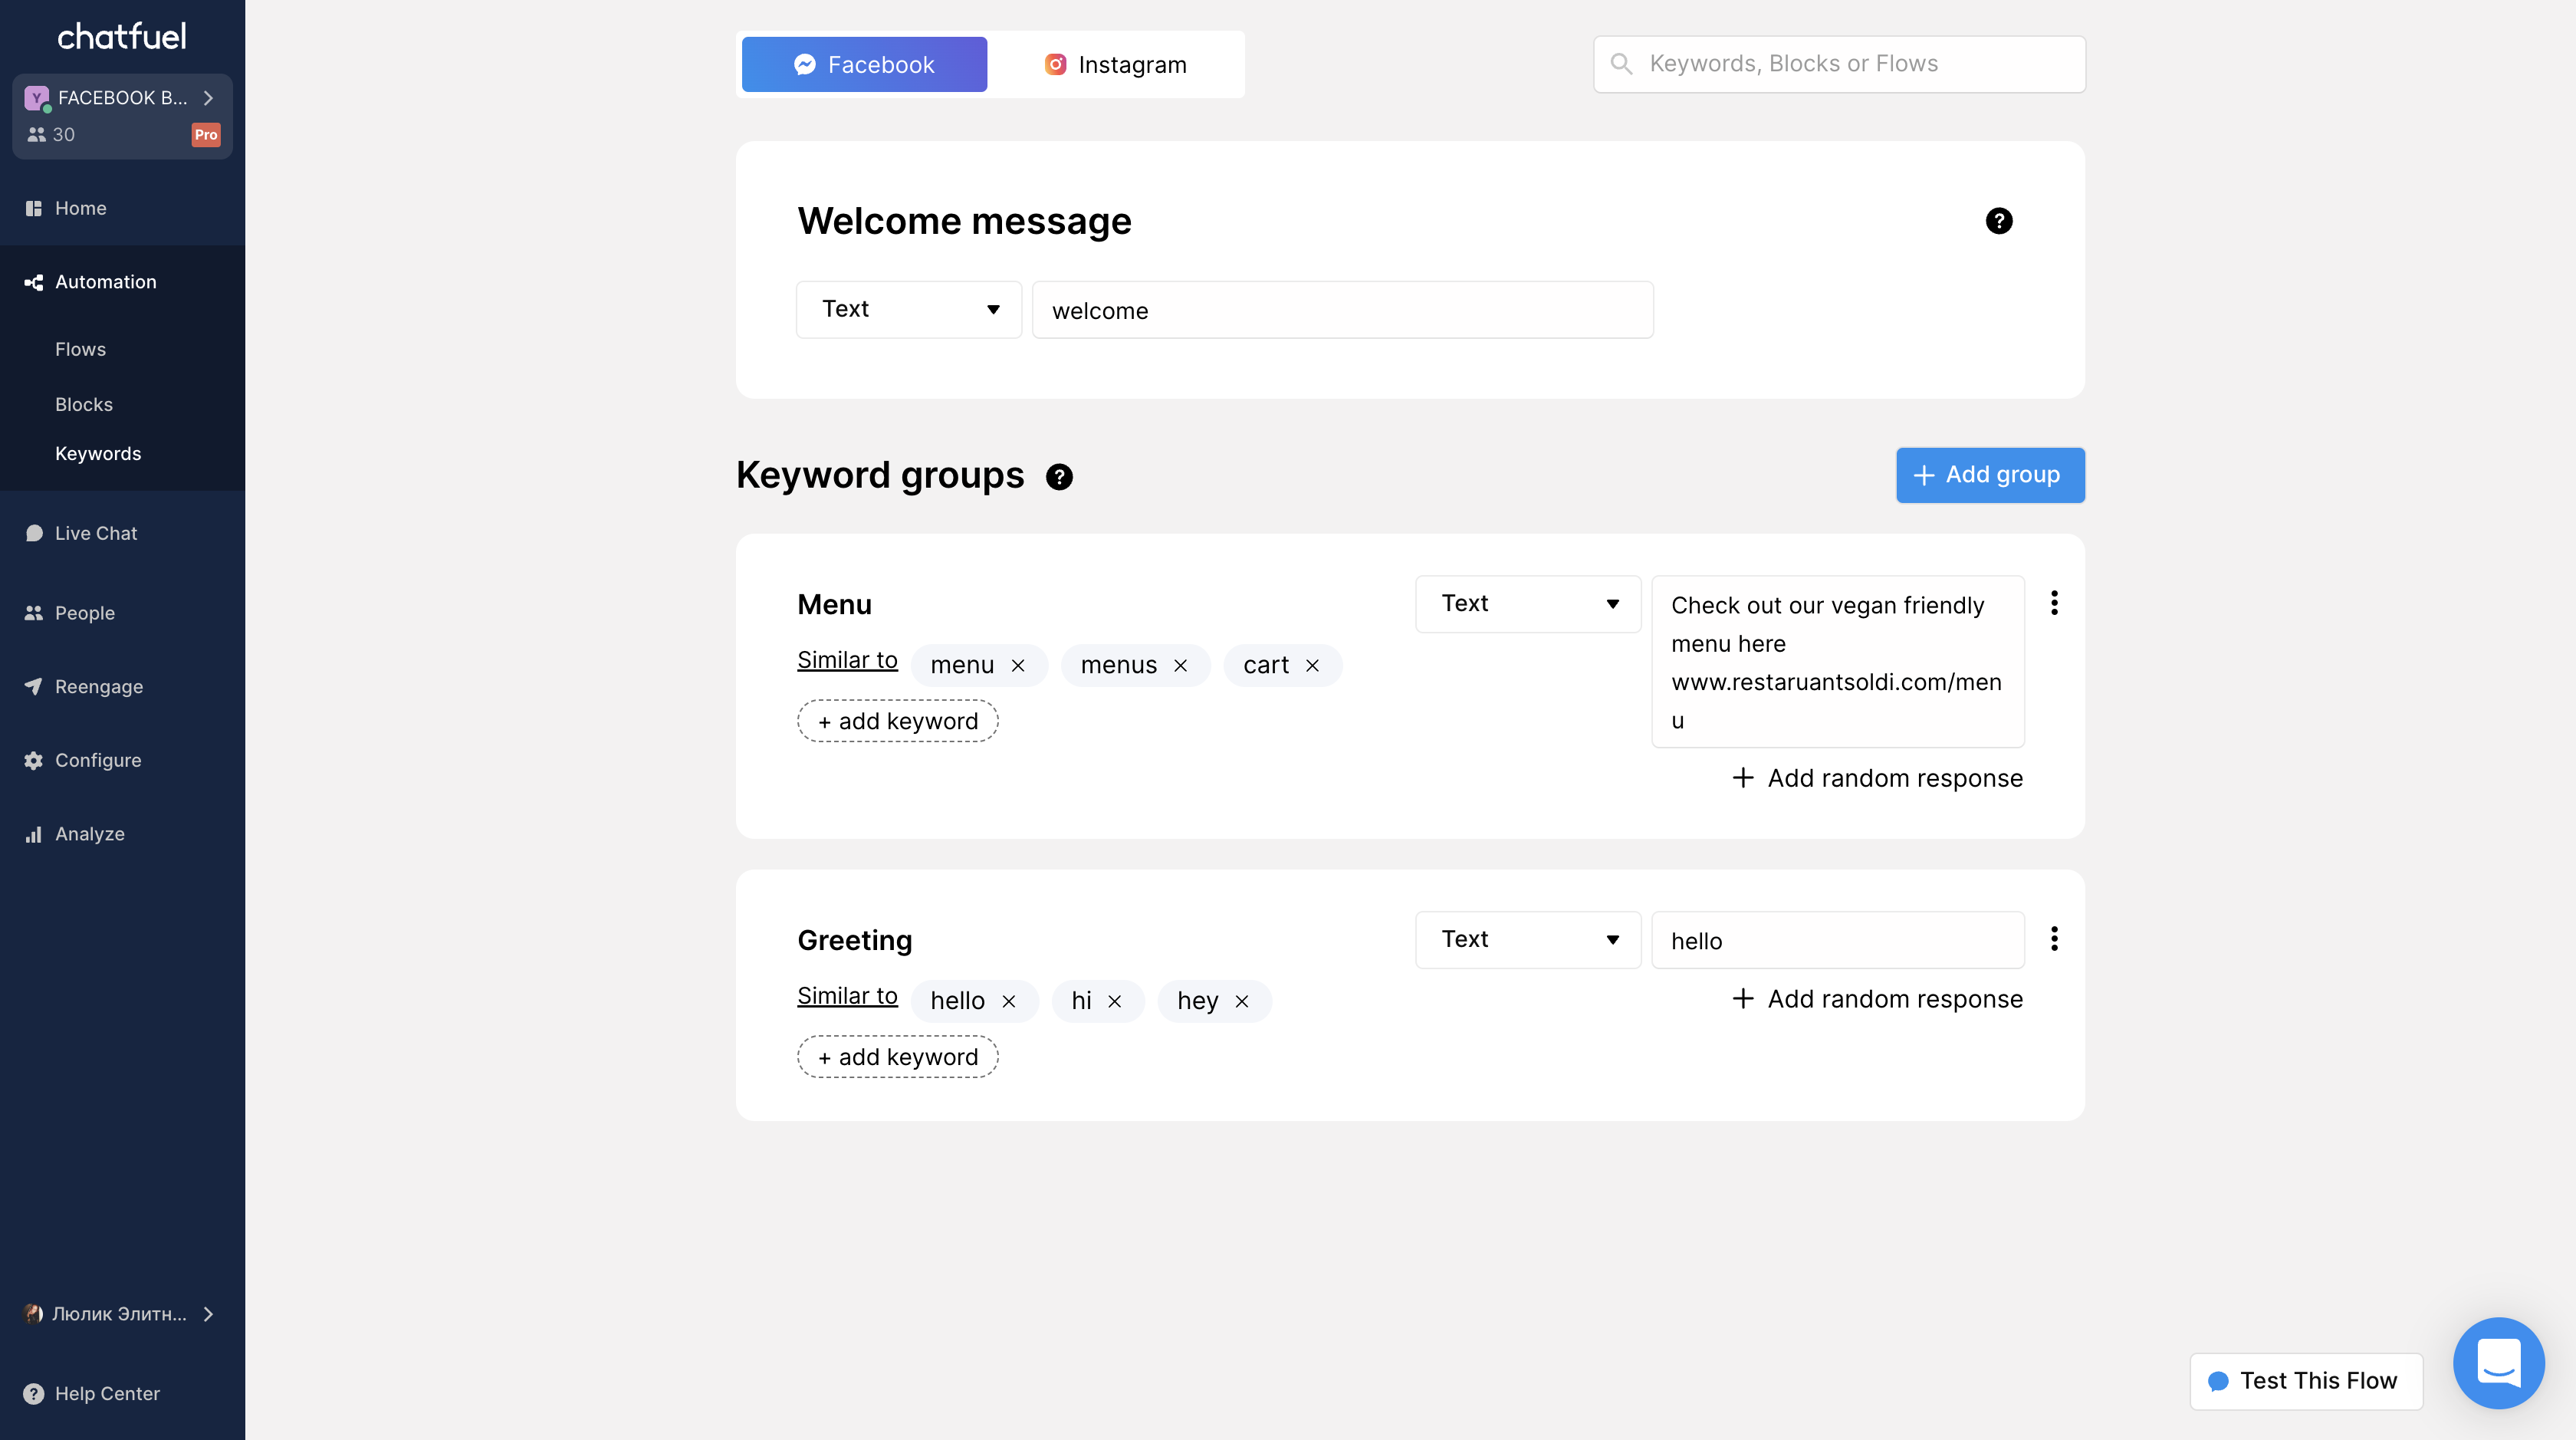The image size is (2576, 1440).
Task: Click the Keyword groups help icon
Action: (x=1059, y=477)
